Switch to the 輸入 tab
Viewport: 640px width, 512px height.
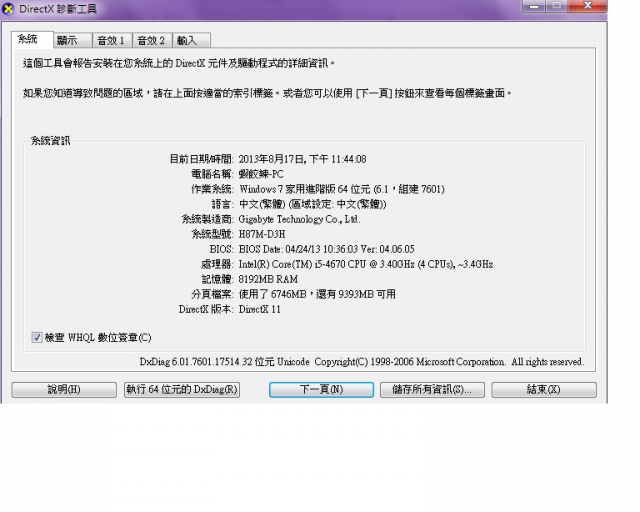tap(191, 40)
